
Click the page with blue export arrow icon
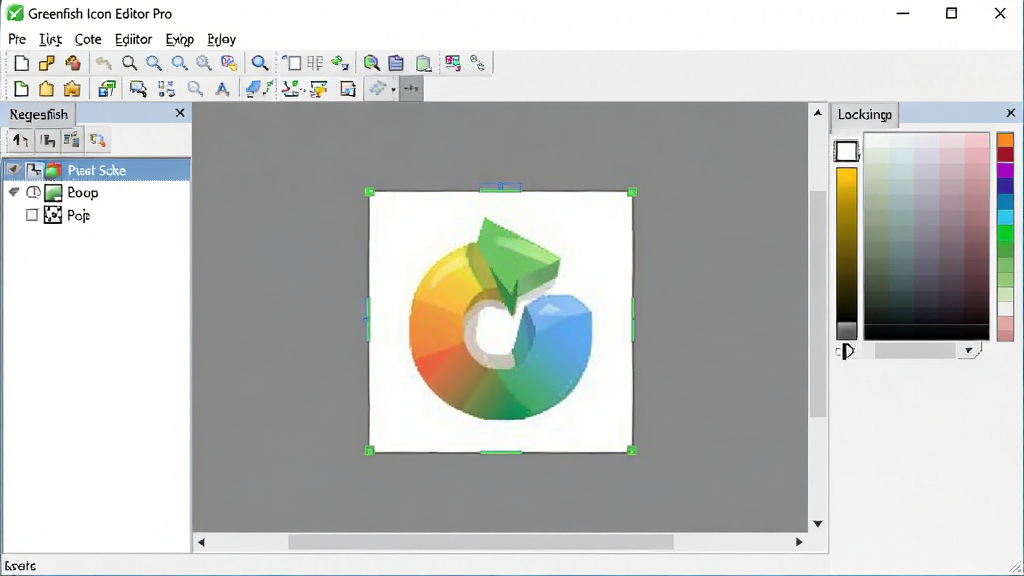tap(347, 88)
